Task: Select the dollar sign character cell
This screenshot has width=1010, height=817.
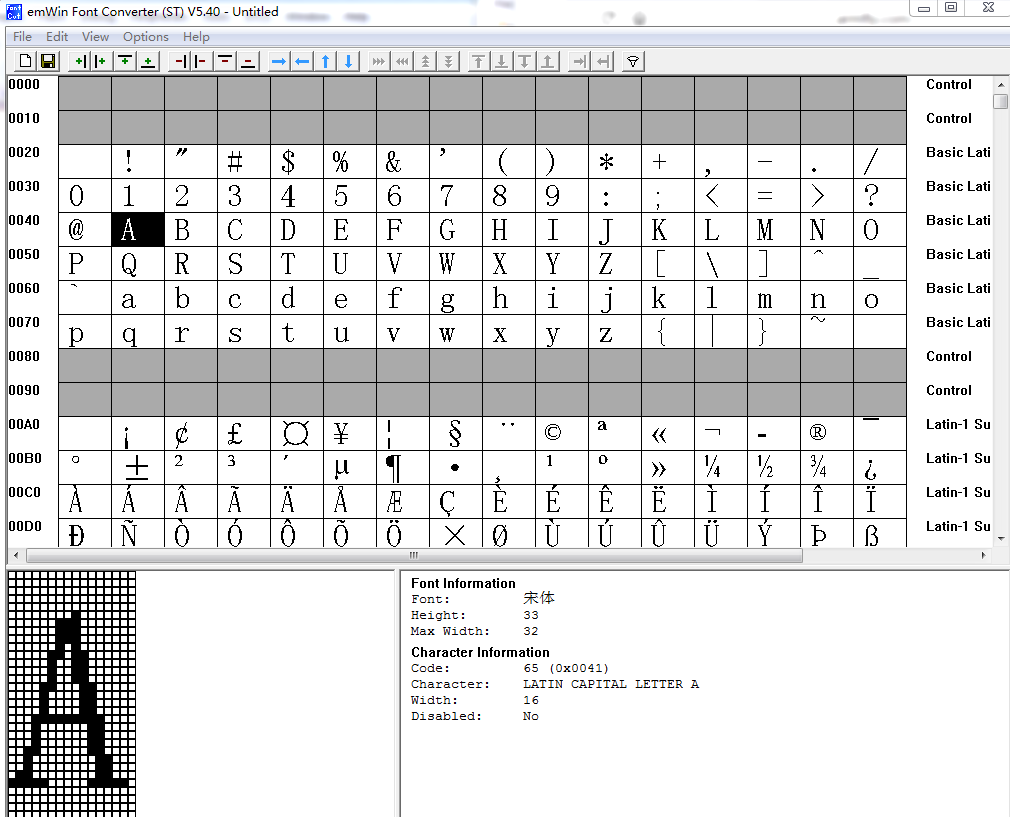Action: [x=288, y=162]
